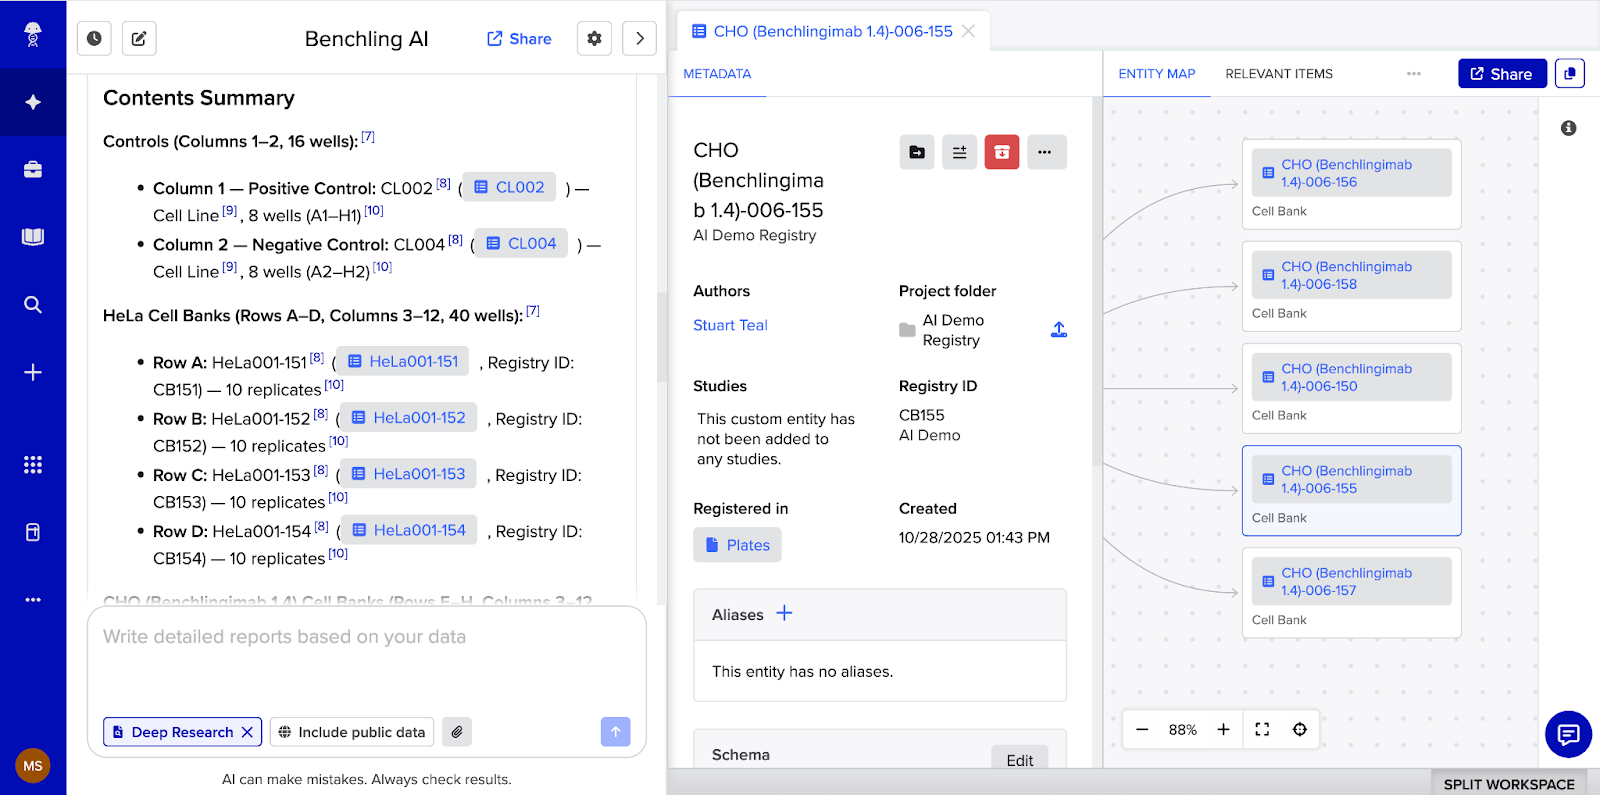Recenter the entity map view
This screenshot has width=1600, height=795.
pos(1300,730)
